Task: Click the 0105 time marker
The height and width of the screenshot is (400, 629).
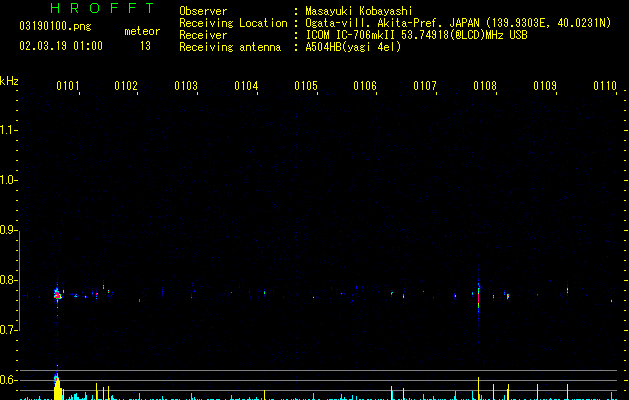Action: (306, 86)
